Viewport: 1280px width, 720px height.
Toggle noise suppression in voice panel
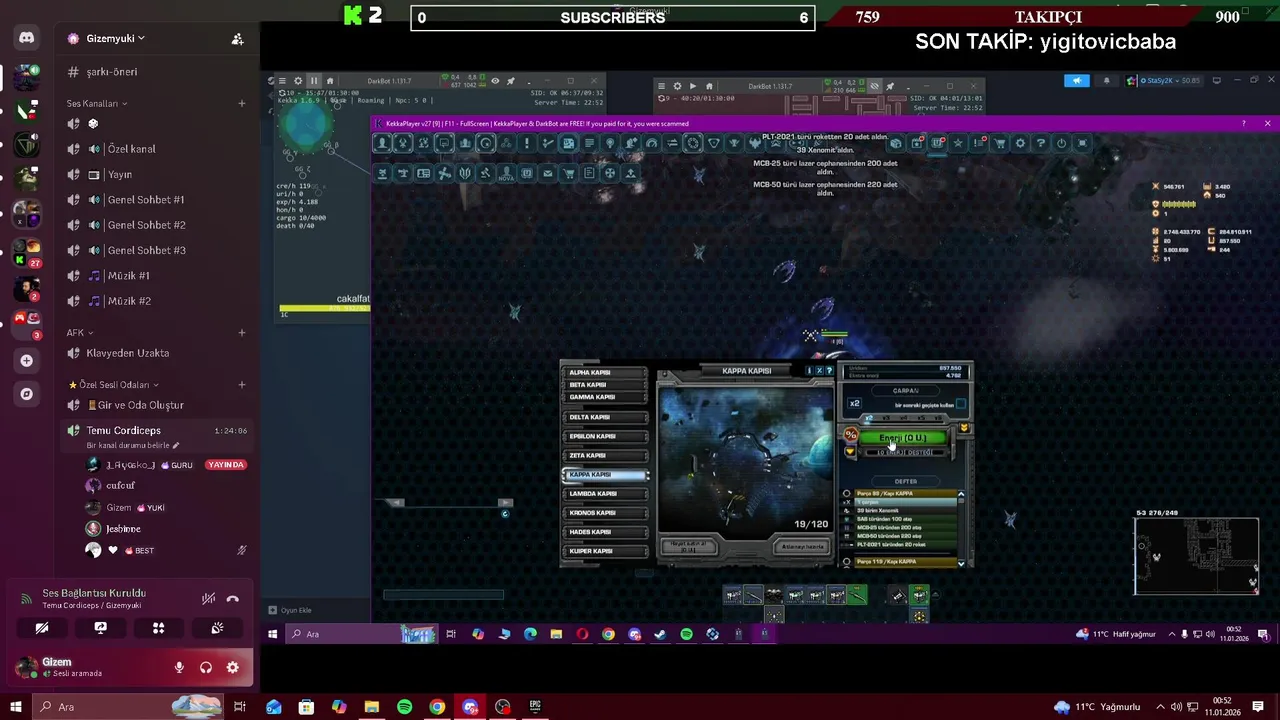208,599
